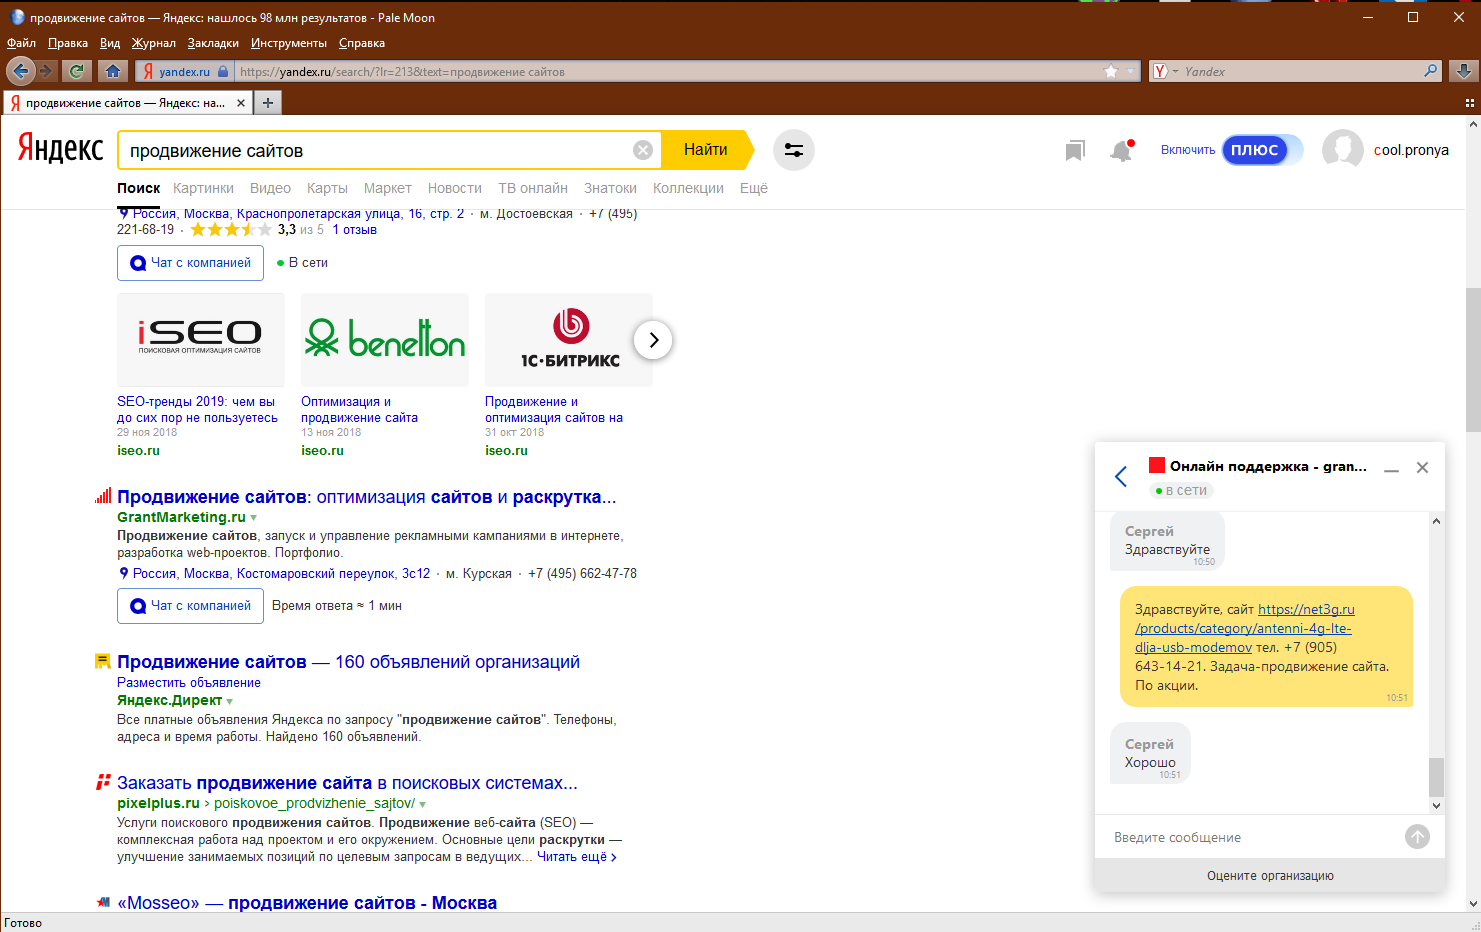Open search engine selector Y dropdown

(x=1166, y=71)
